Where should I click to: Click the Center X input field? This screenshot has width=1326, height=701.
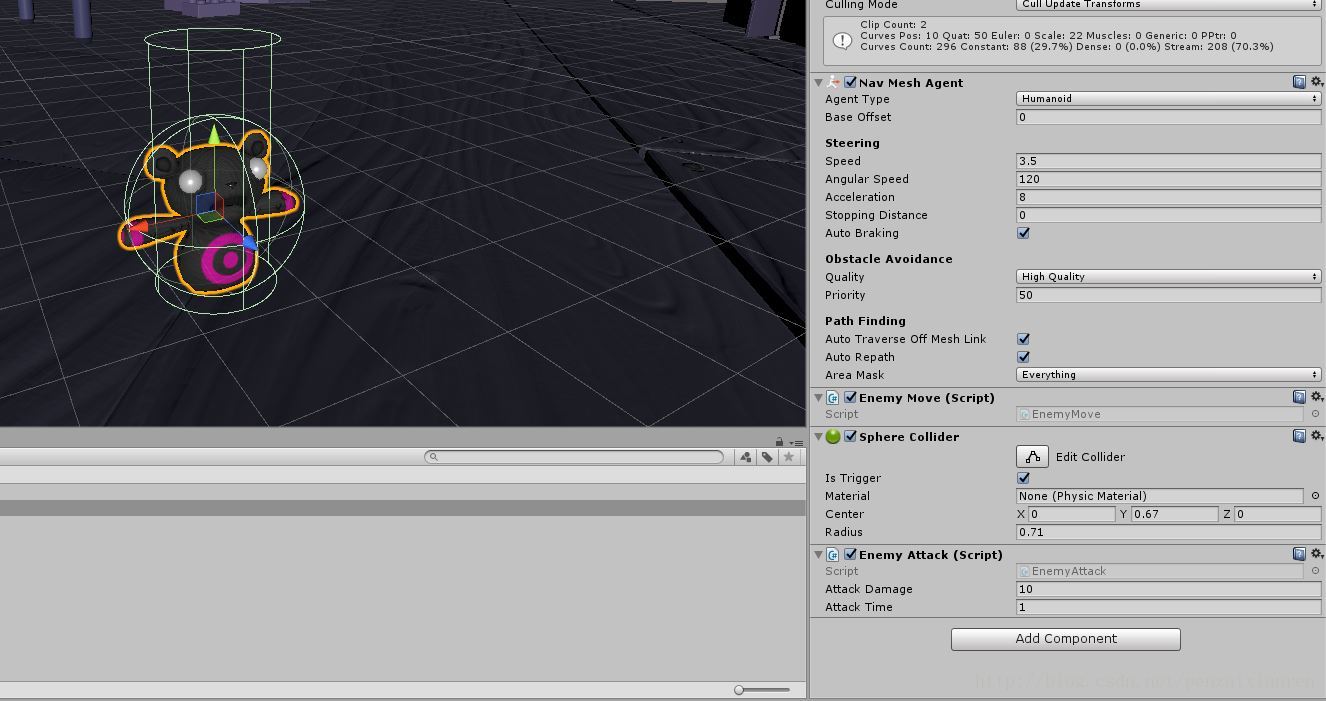tap(1071, 514)
